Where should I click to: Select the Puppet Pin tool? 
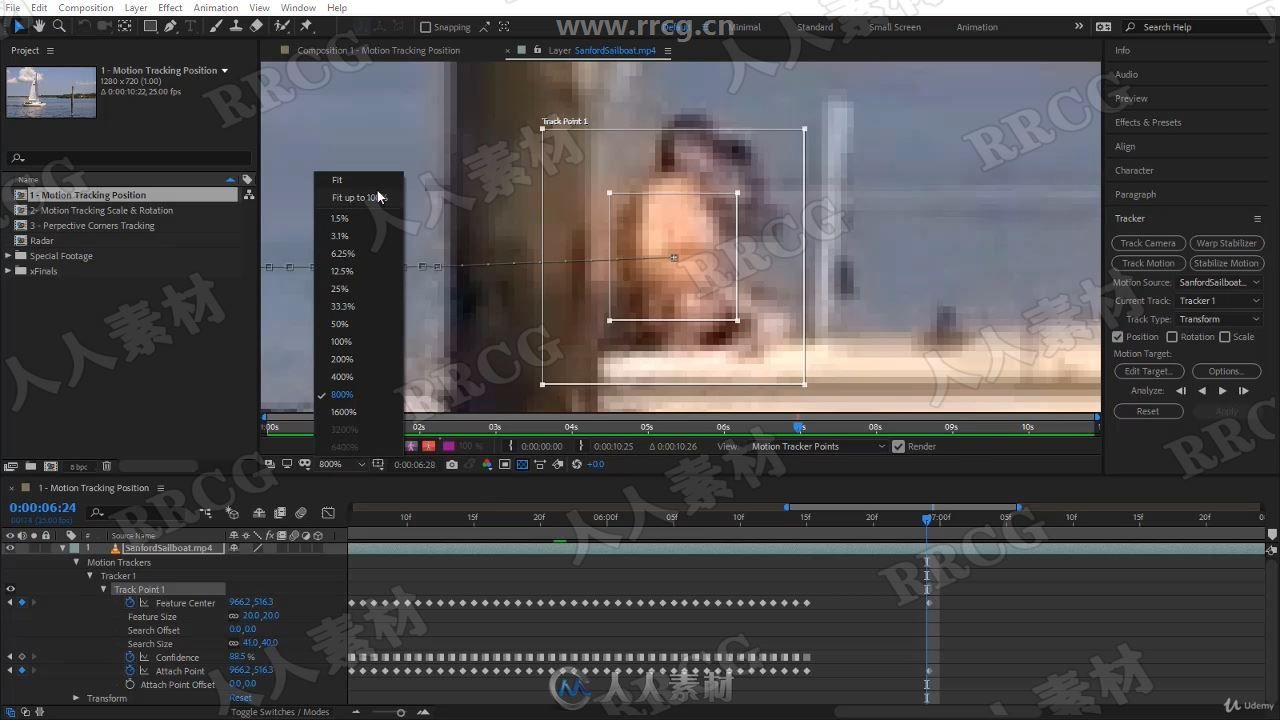(x=306, y=26)
